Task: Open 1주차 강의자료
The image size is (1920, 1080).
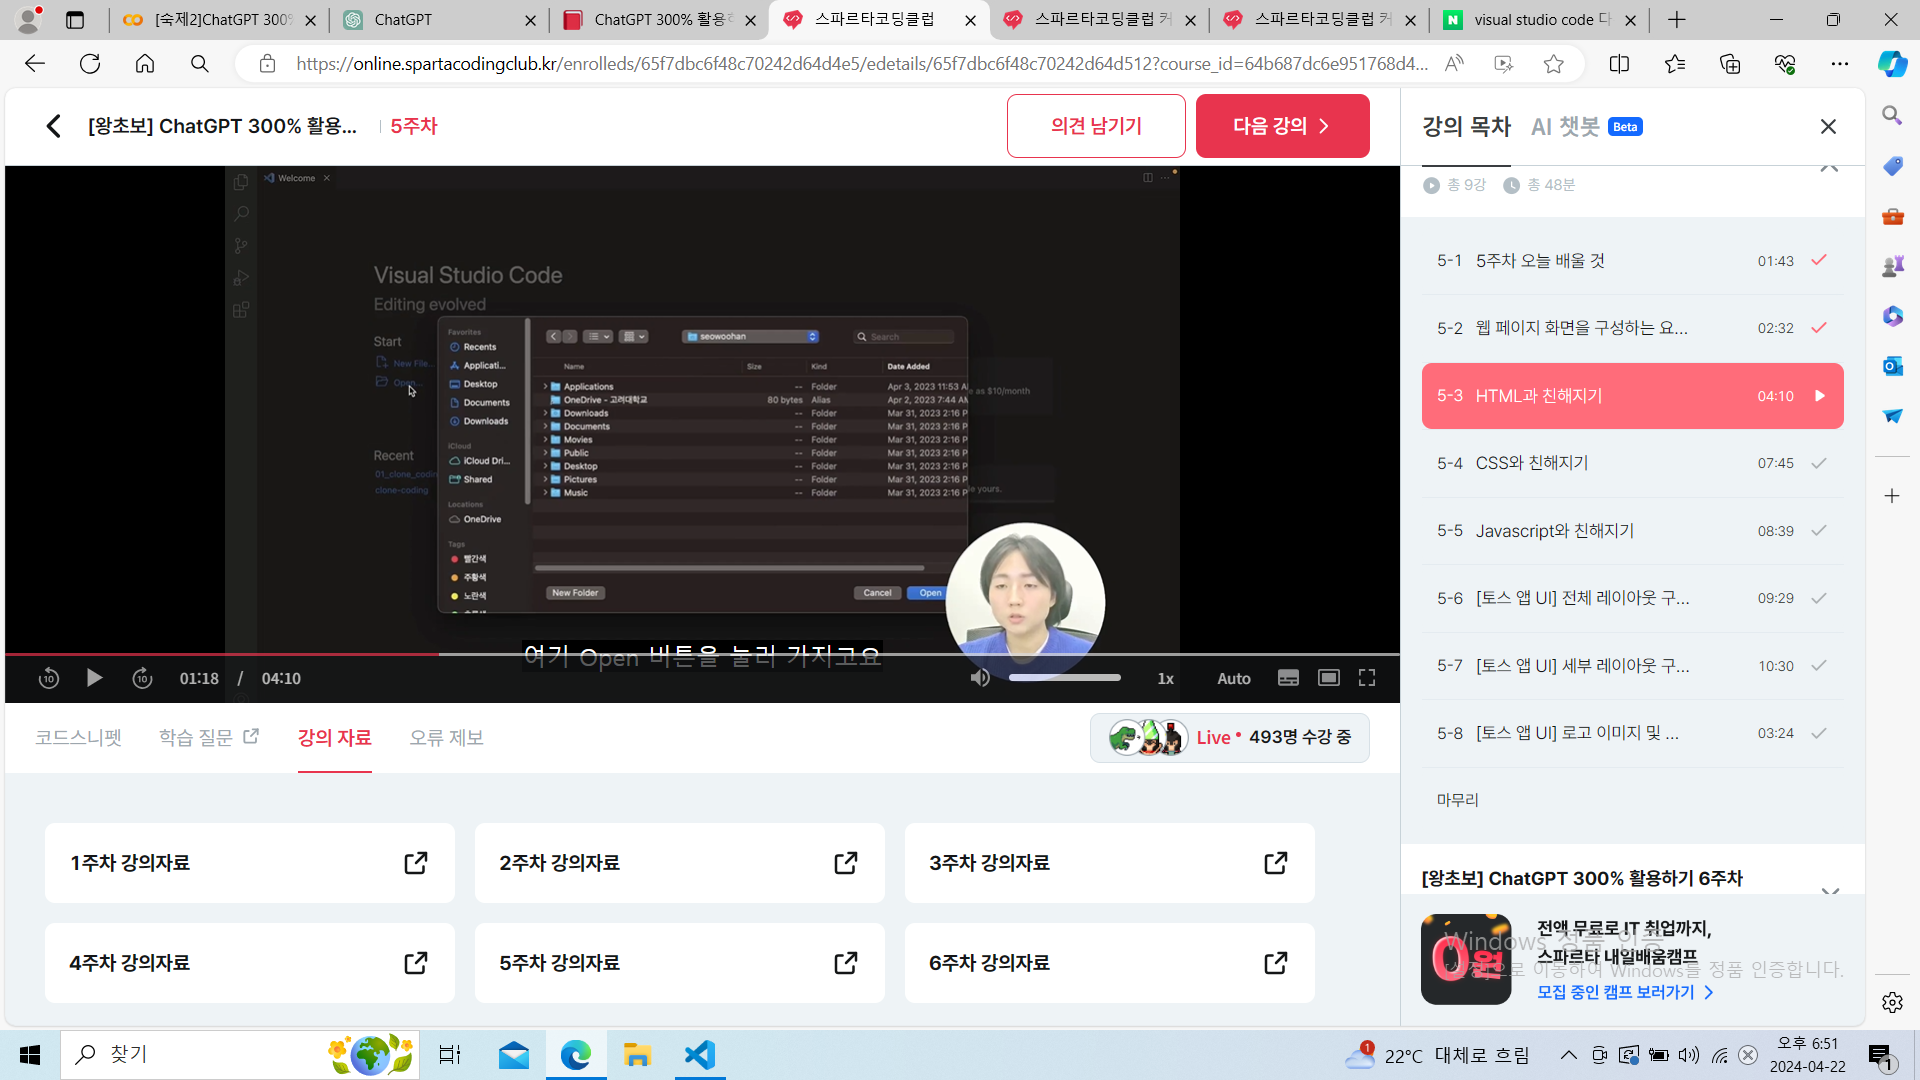Action: 250,863
